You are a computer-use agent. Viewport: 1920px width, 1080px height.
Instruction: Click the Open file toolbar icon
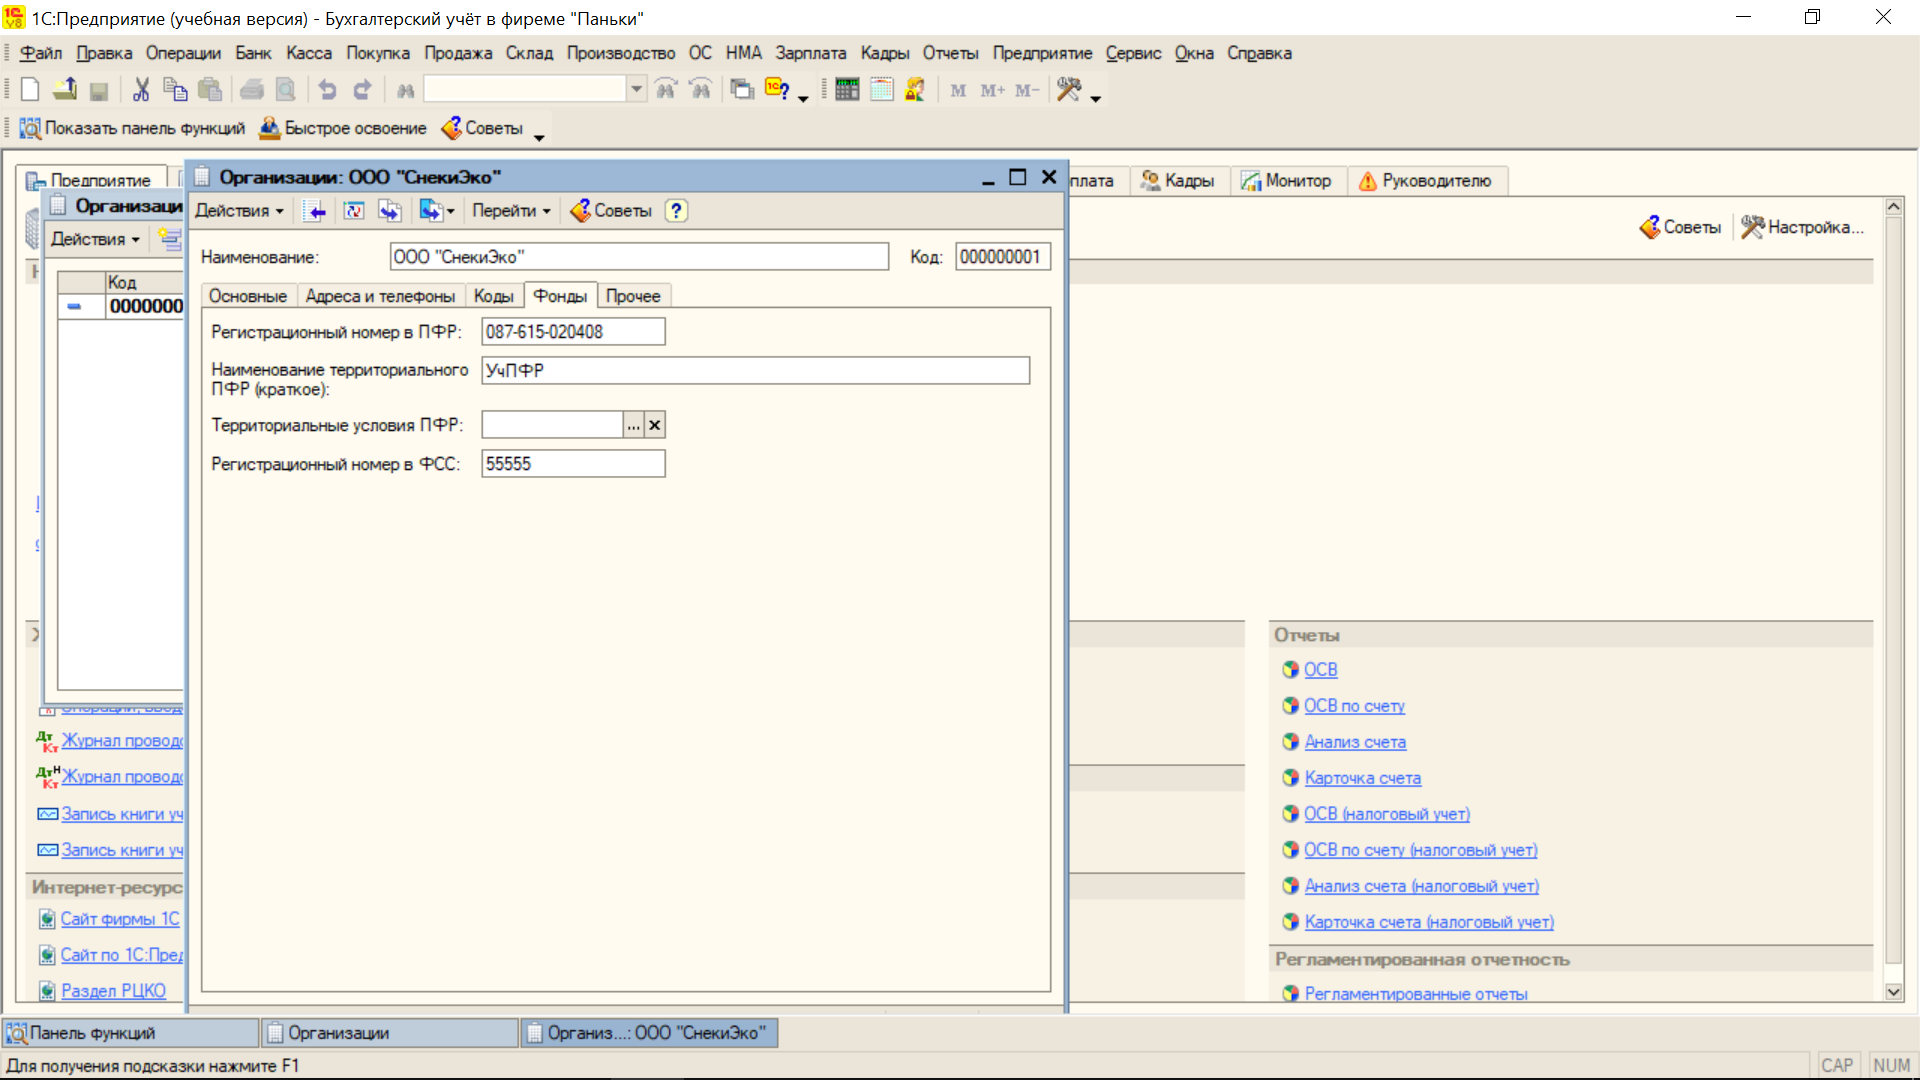point(65,90)
